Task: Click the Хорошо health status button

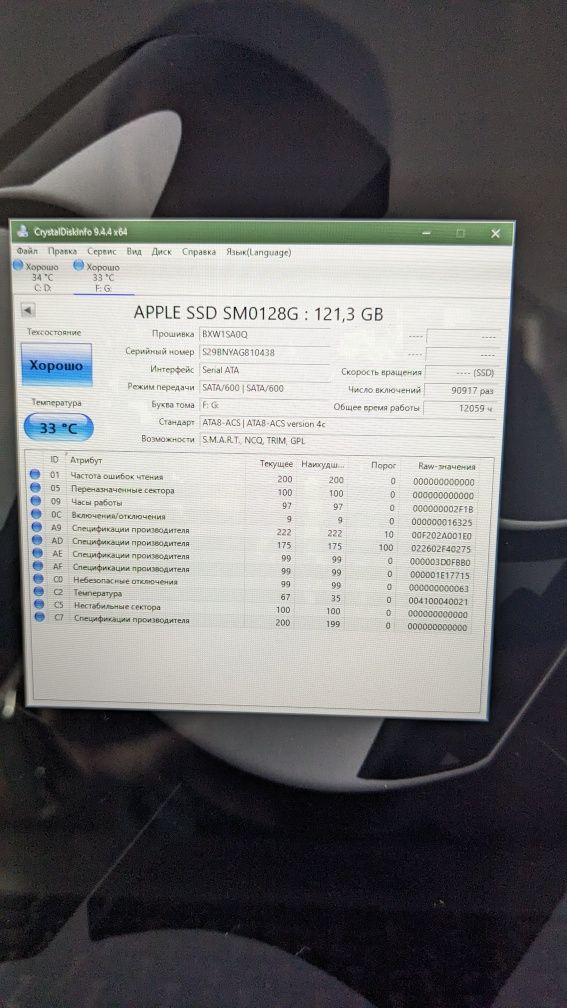Action: click(x=56, y=365)
